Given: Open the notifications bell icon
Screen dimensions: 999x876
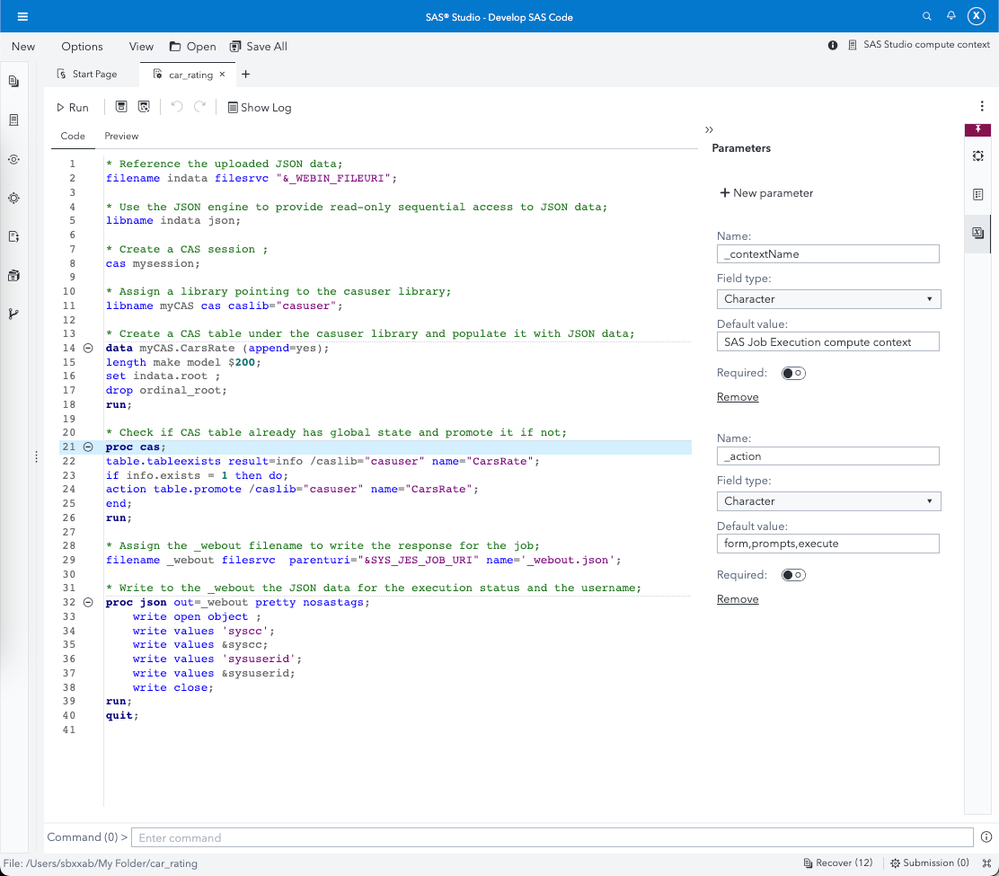Looking at the screenshot, I should 951,17.
